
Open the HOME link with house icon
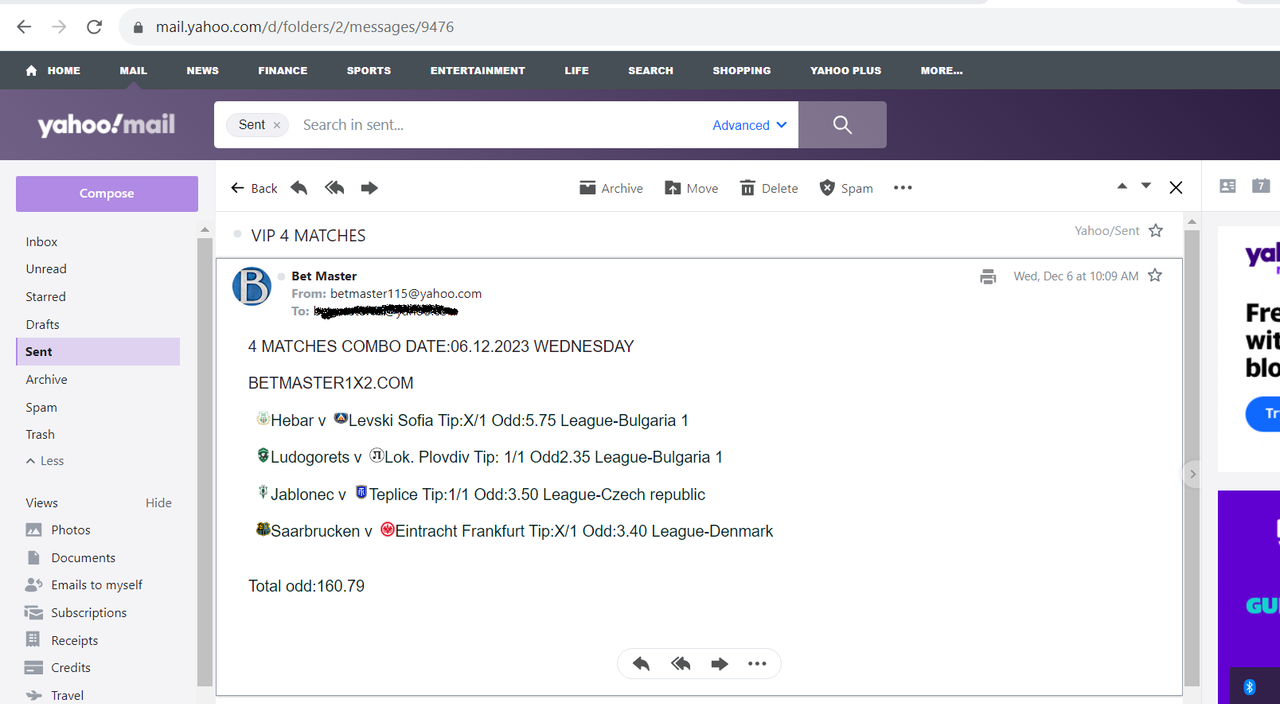point(53,71)
